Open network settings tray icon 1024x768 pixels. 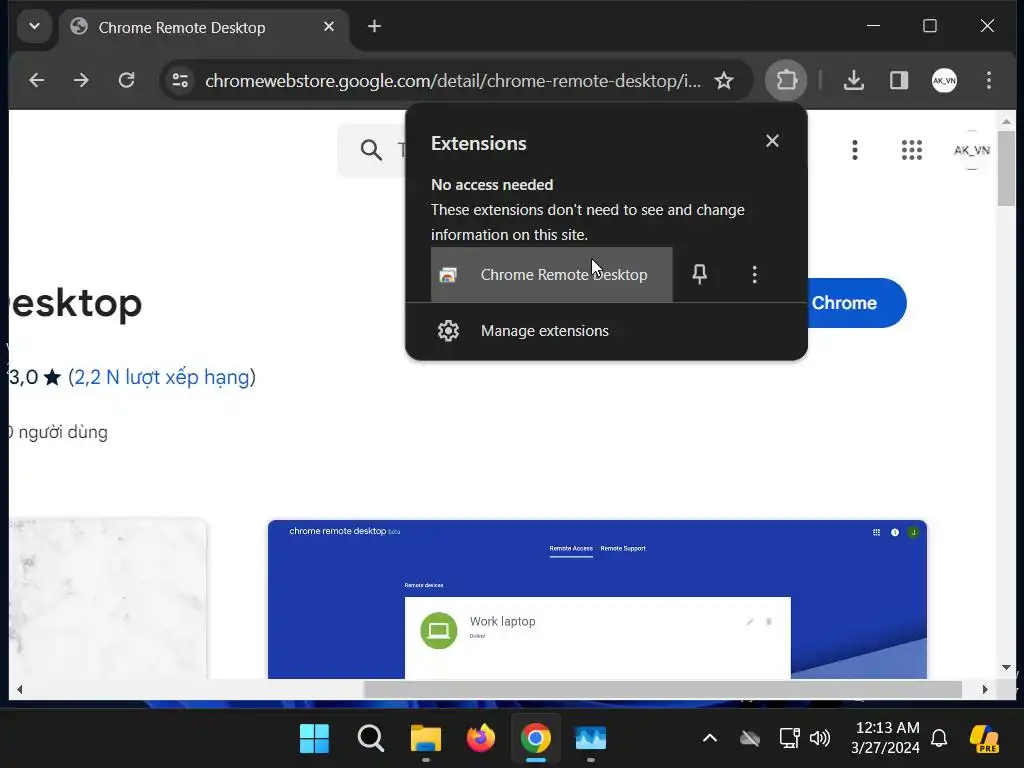tap(790, 739)
